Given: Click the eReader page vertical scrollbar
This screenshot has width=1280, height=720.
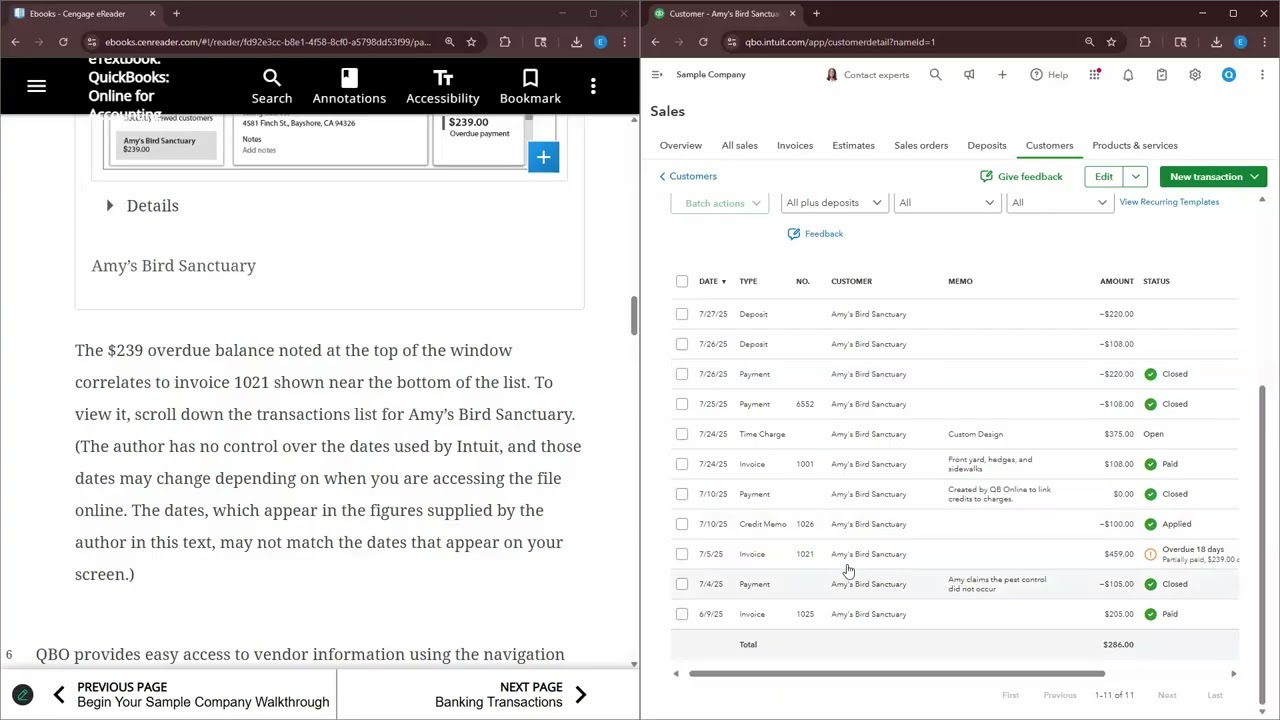Looking at the screenshot, I should coord(633,316).
